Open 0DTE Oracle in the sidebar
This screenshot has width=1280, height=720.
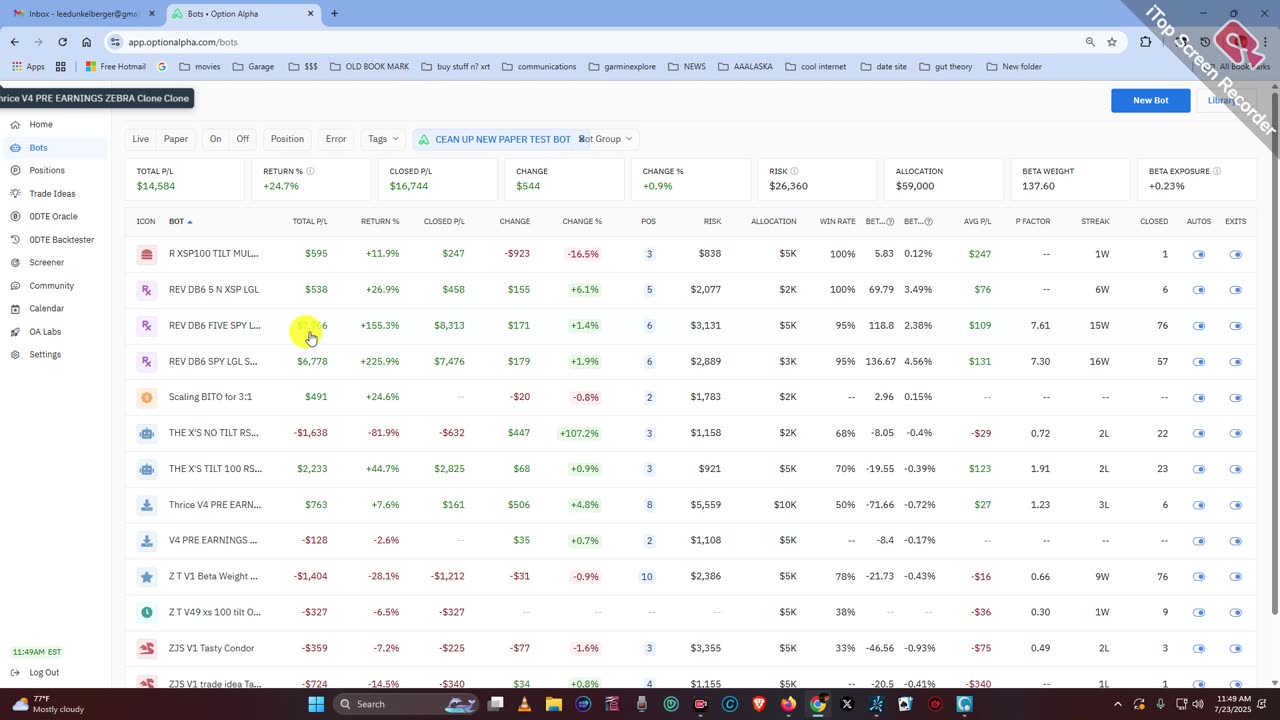point(53,216)
